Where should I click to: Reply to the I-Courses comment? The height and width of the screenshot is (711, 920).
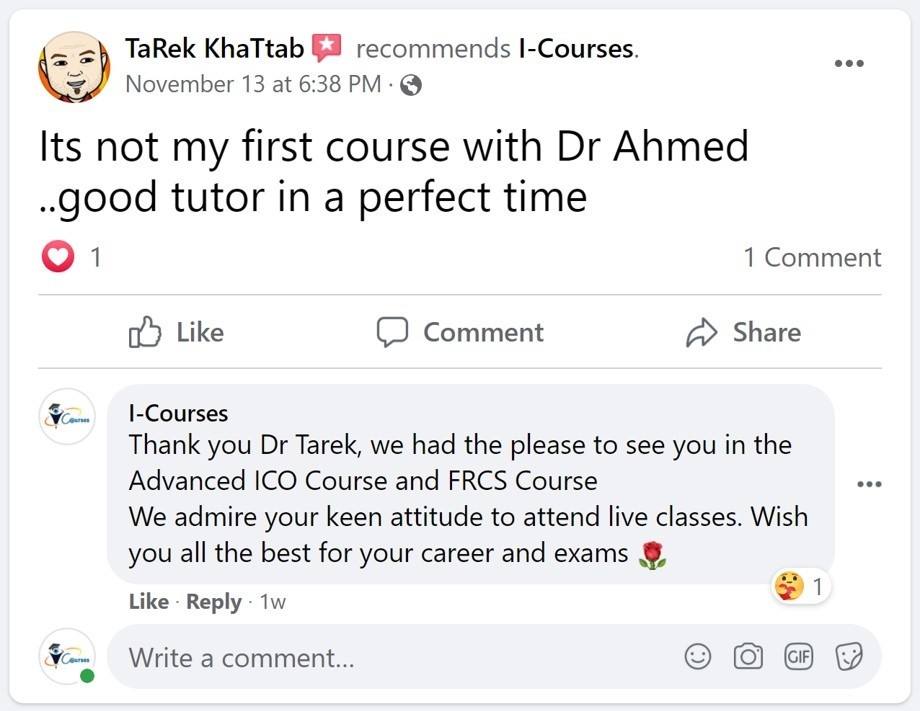click(x=214, y=602)
